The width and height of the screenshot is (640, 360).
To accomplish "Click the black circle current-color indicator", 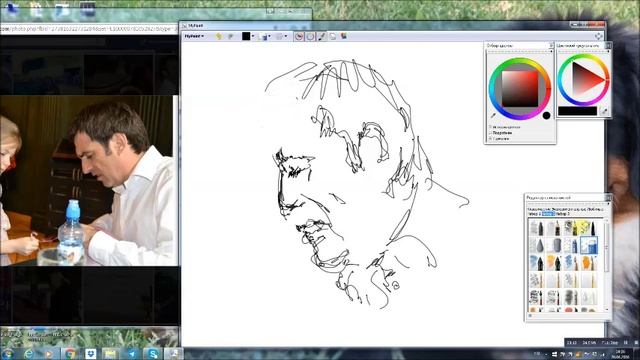I will tap(546, 116).
